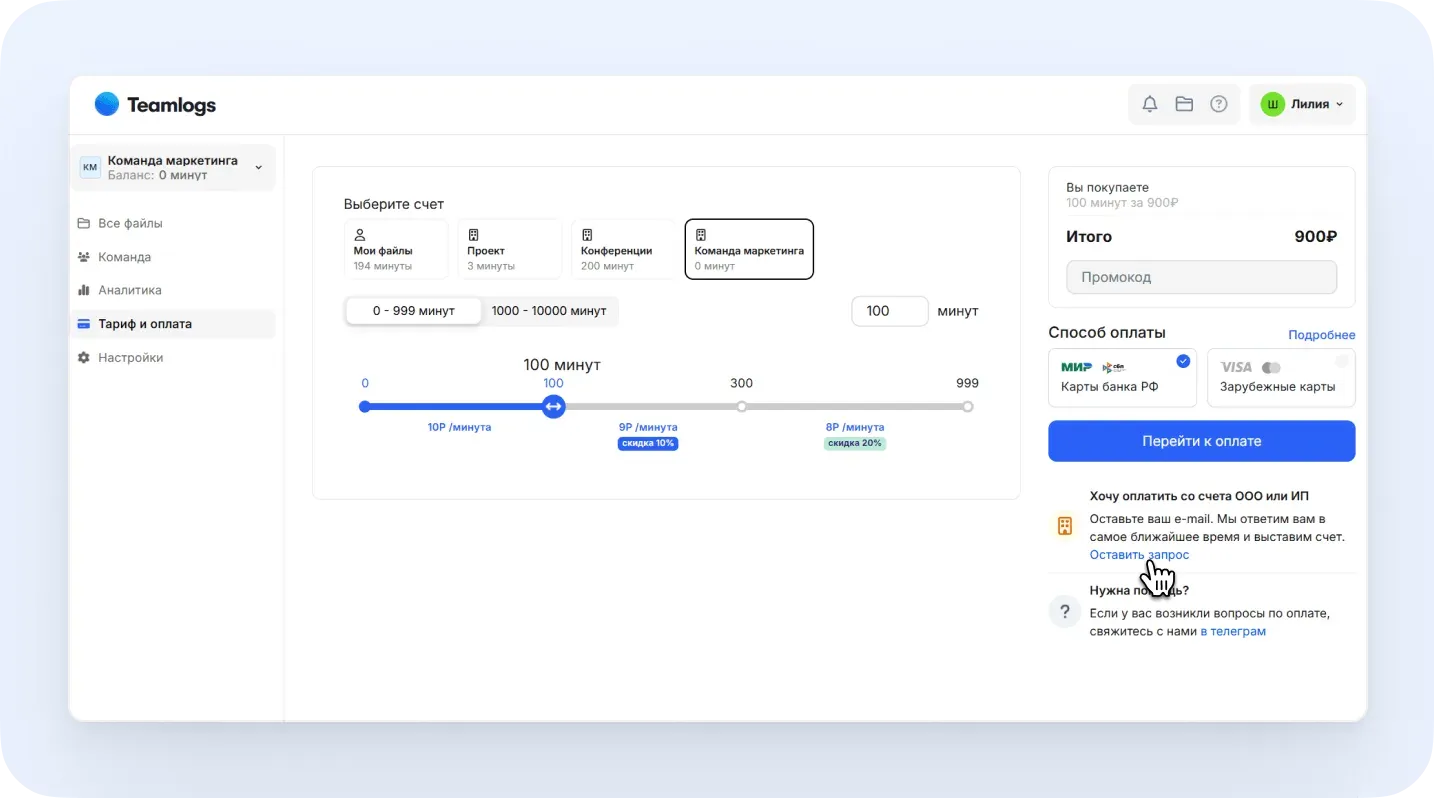The width and height of the screenshot is (1434, 798).
Task: Open the Лилия user menu
Action: click(1302, 104)
